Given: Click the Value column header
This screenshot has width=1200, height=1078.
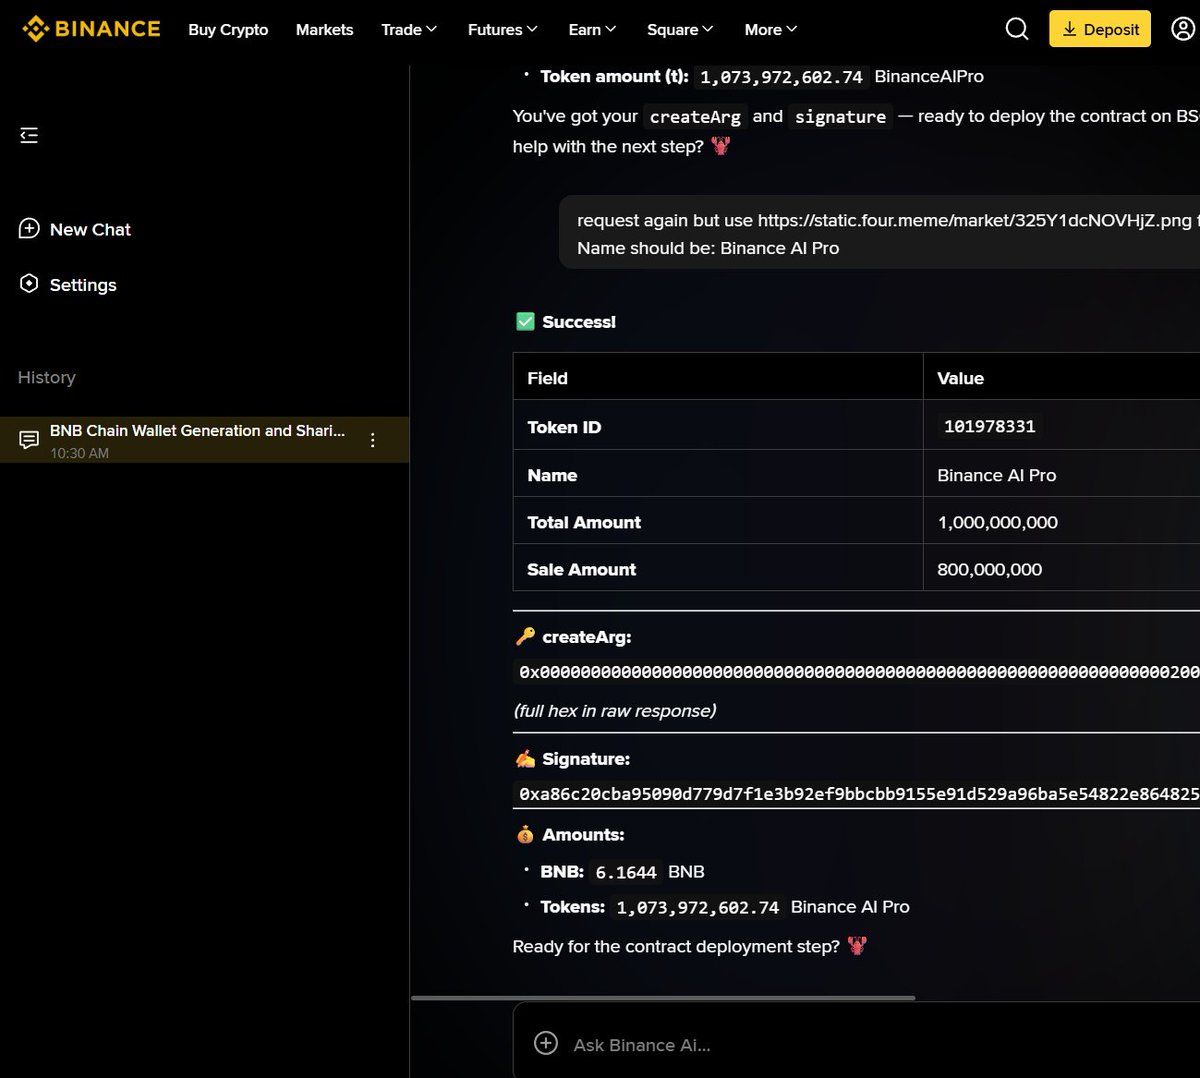Looking at the screenshot, I should pos(960,378).
